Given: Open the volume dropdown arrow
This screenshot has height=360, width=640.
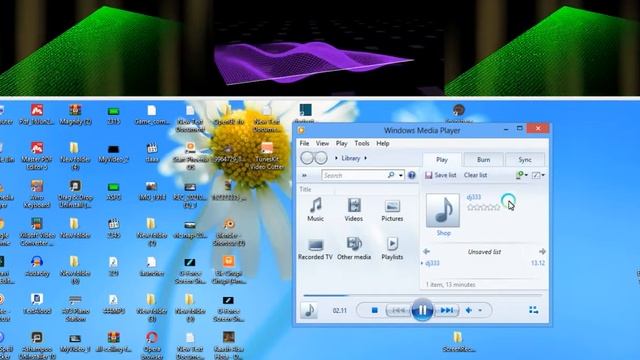Looking at the screenshot, I should [x=480, y=310].
